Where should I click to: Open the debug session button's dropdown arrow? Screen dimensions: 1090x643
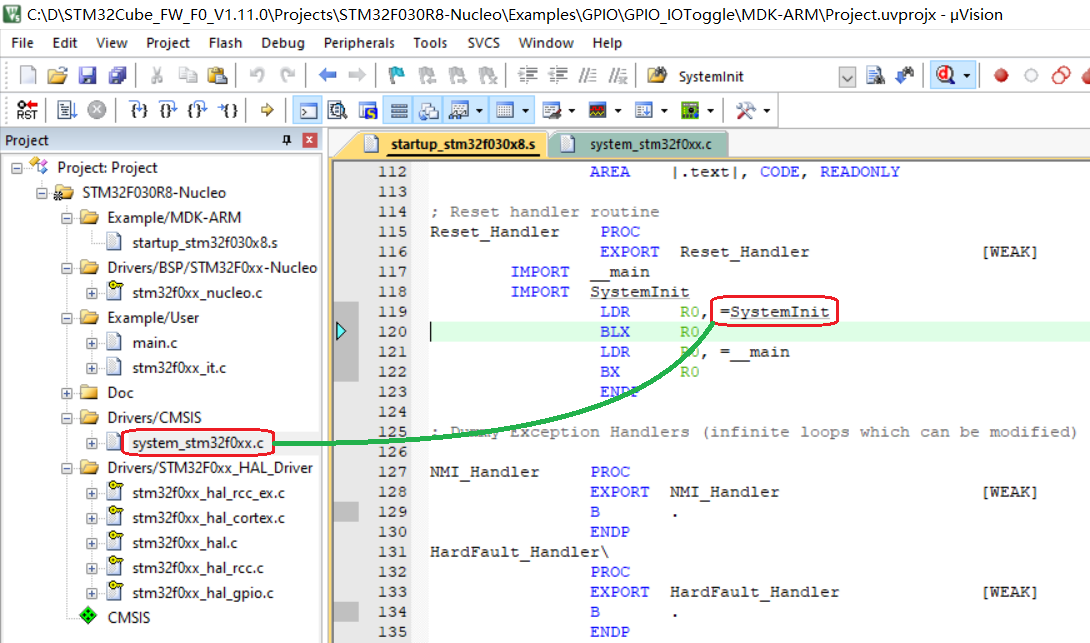click(x=966, y=76)
